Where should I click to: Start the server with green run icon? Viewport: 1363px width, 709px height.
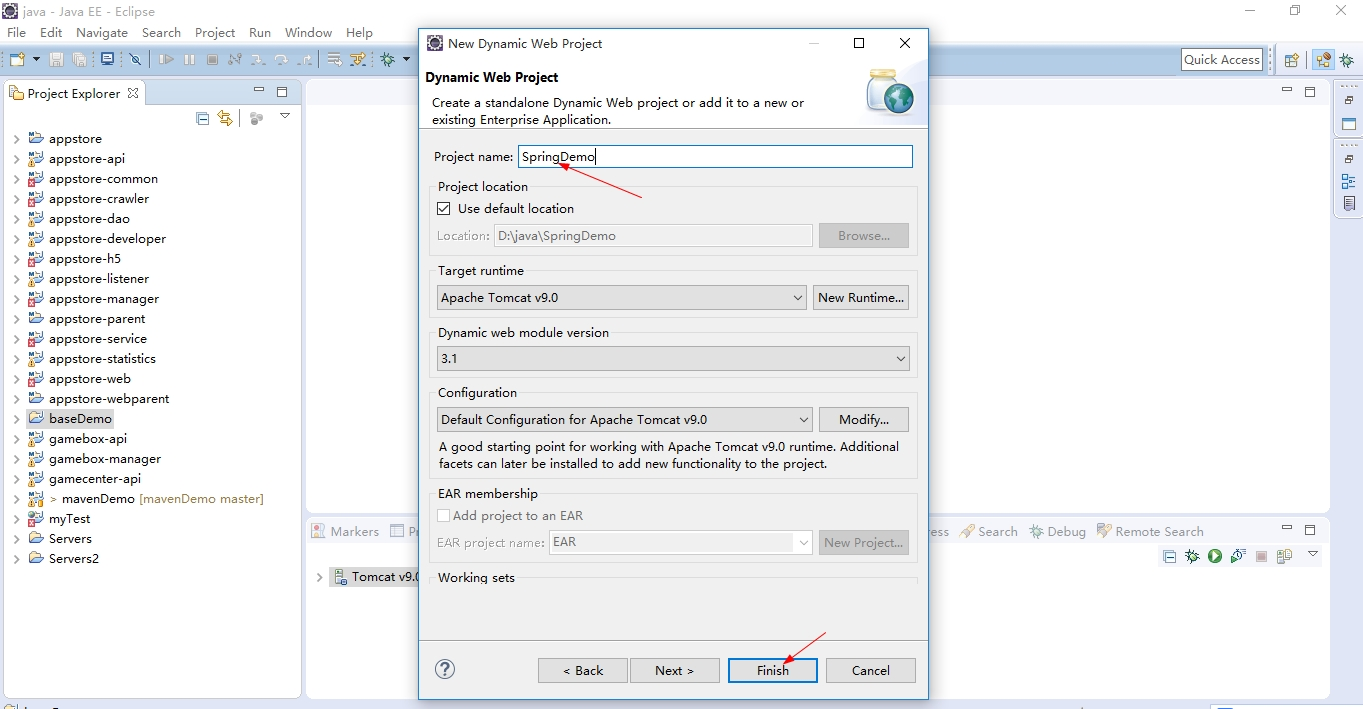point(1215,556)
